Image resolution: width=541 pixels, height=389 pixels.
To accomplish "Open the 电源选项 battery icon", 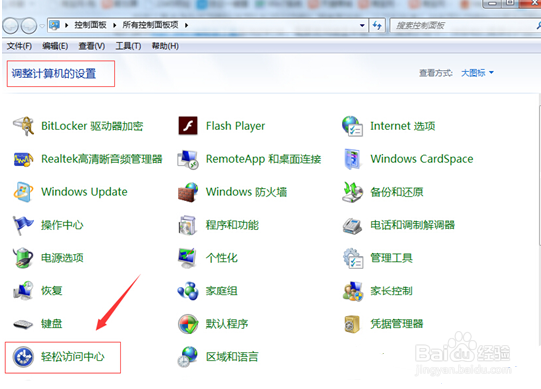I will pyautogui.click(x=23, y=258).
